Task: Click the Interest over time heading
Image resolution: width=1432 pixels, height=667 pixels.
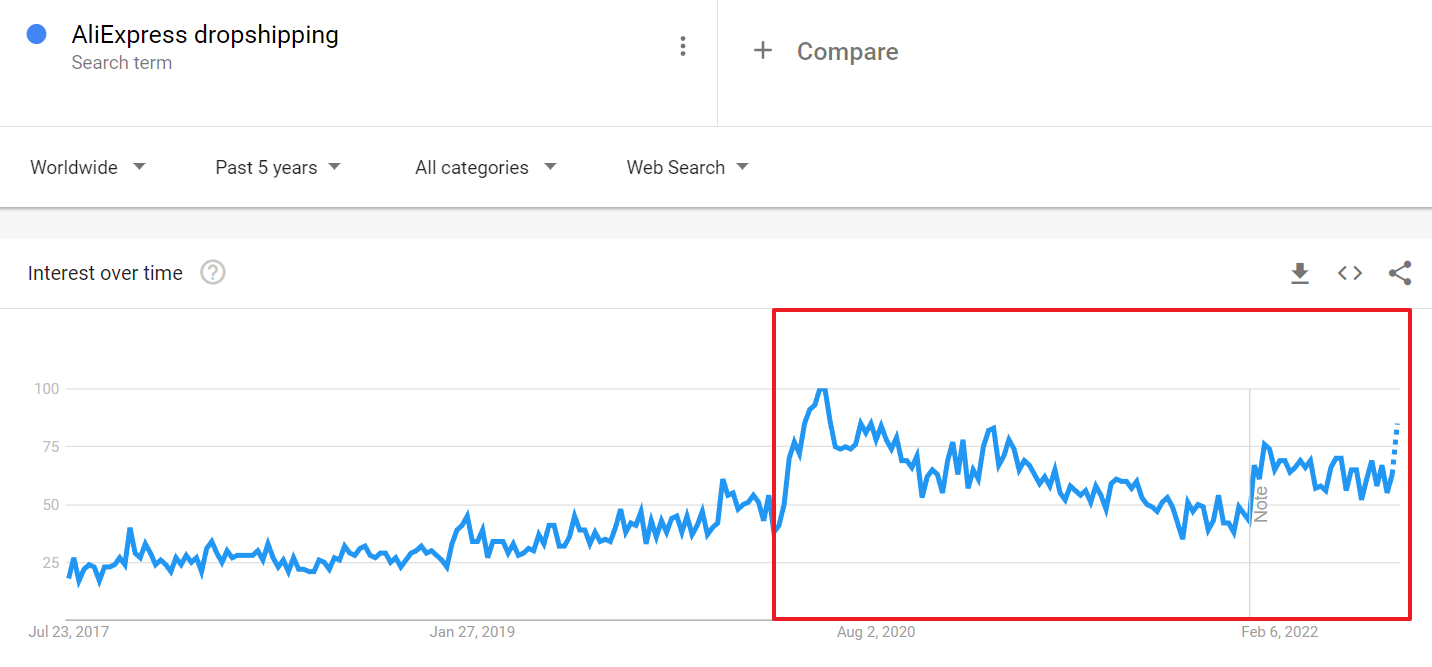Action: (x=105, y=273)
